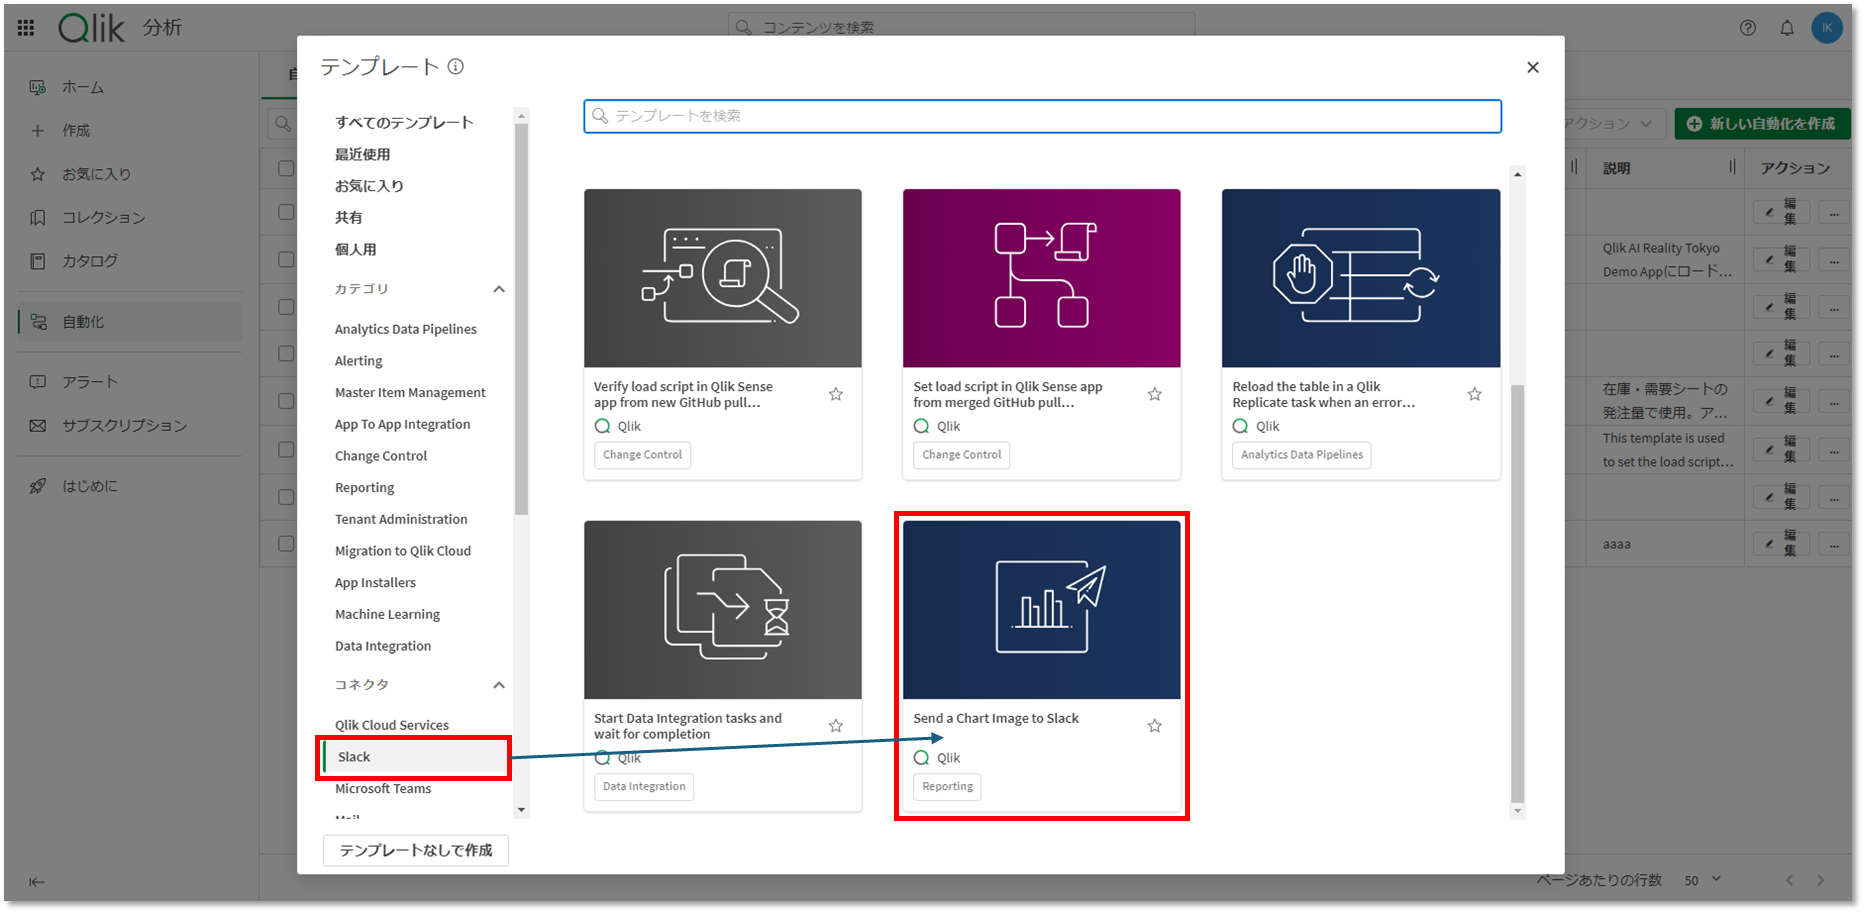The width and height of the screenshot is (1865, 914).
Task: Select 最近使用 filter
Action: [x=363, y=154]
